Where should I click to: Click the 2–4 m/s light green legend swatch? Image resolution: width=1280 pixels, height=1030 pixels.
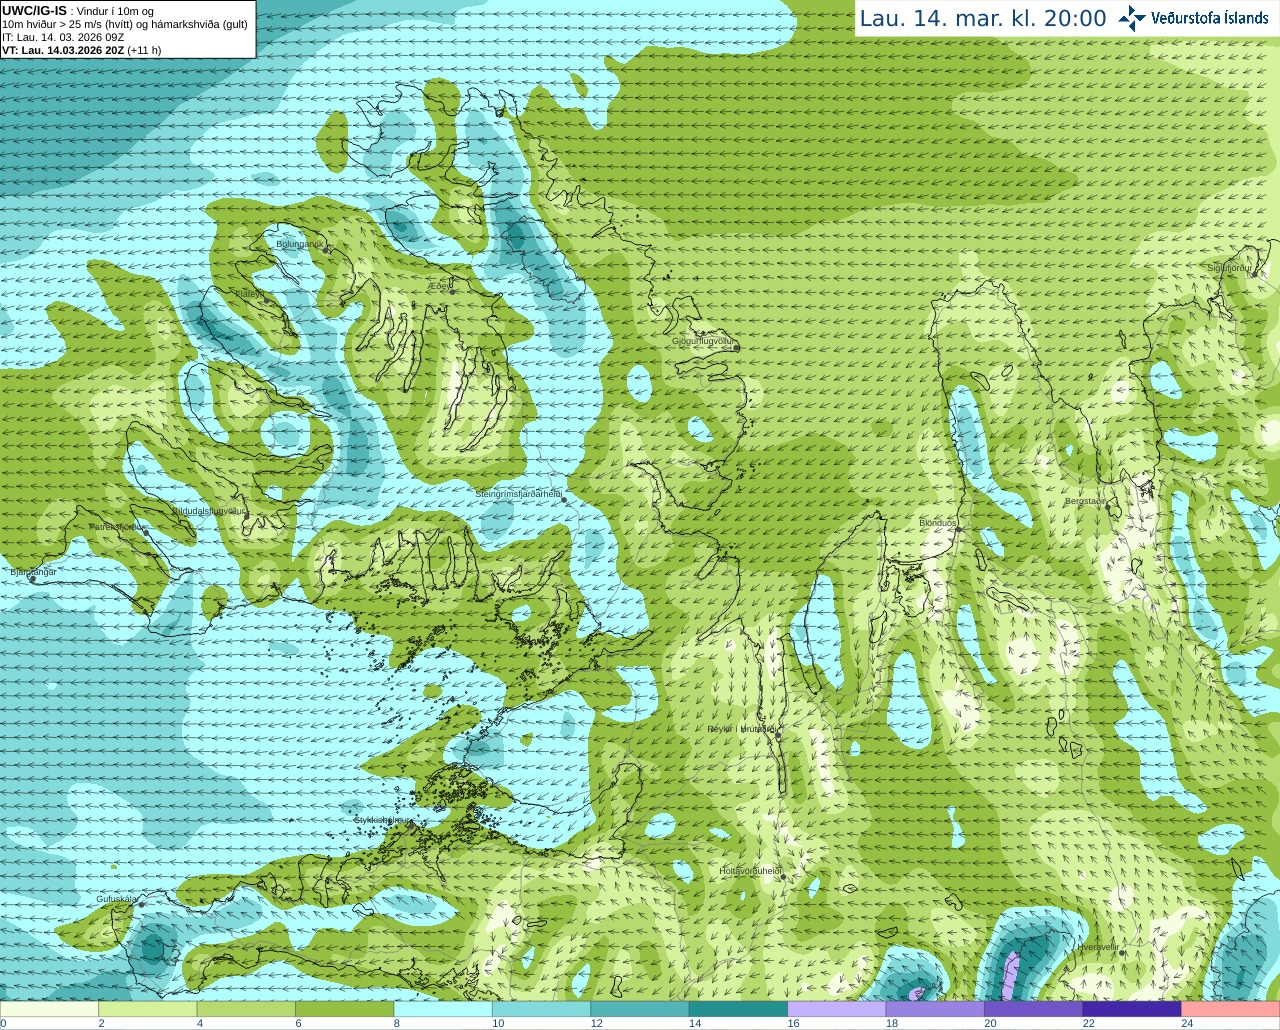[147, 1009]
